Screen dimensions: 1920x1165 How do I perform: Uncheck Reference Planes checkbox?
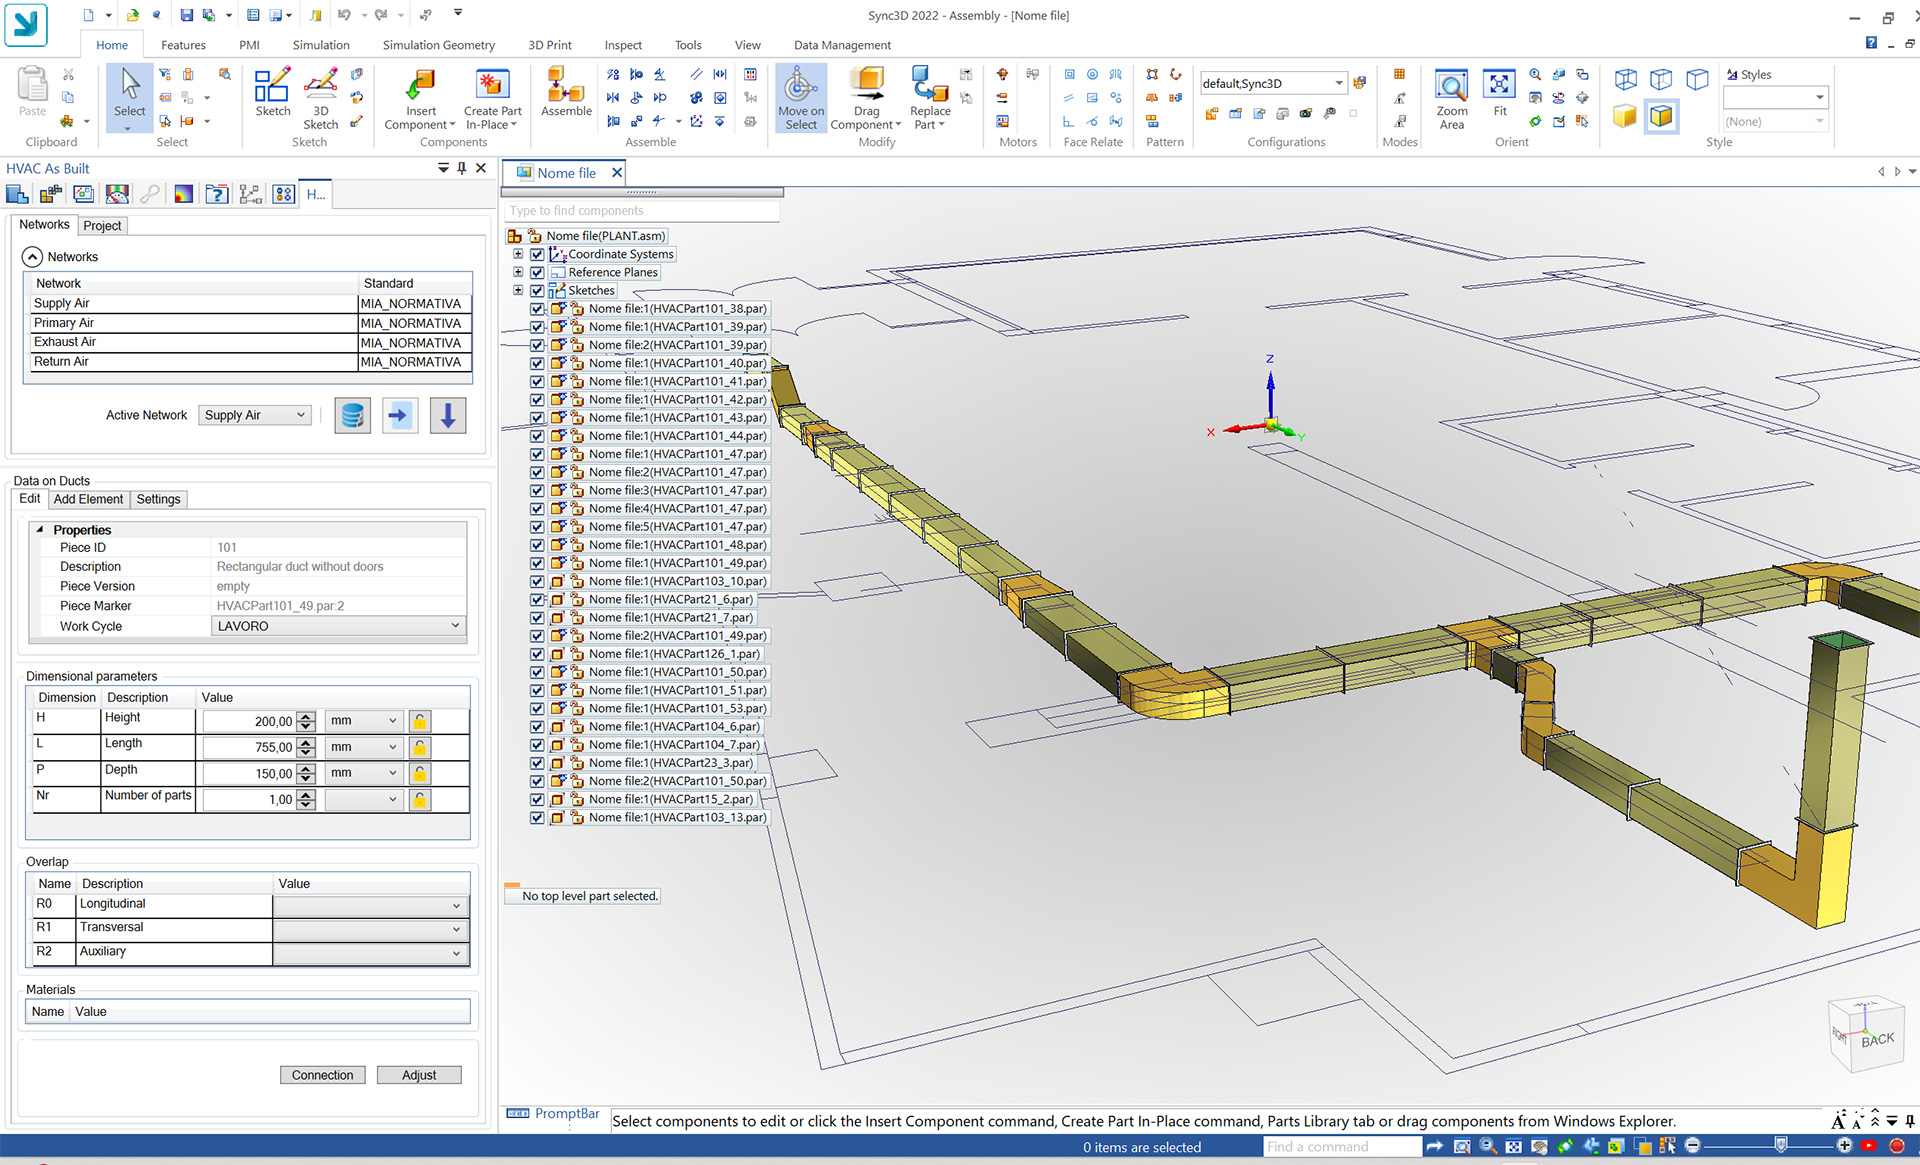tap(537, 272)
